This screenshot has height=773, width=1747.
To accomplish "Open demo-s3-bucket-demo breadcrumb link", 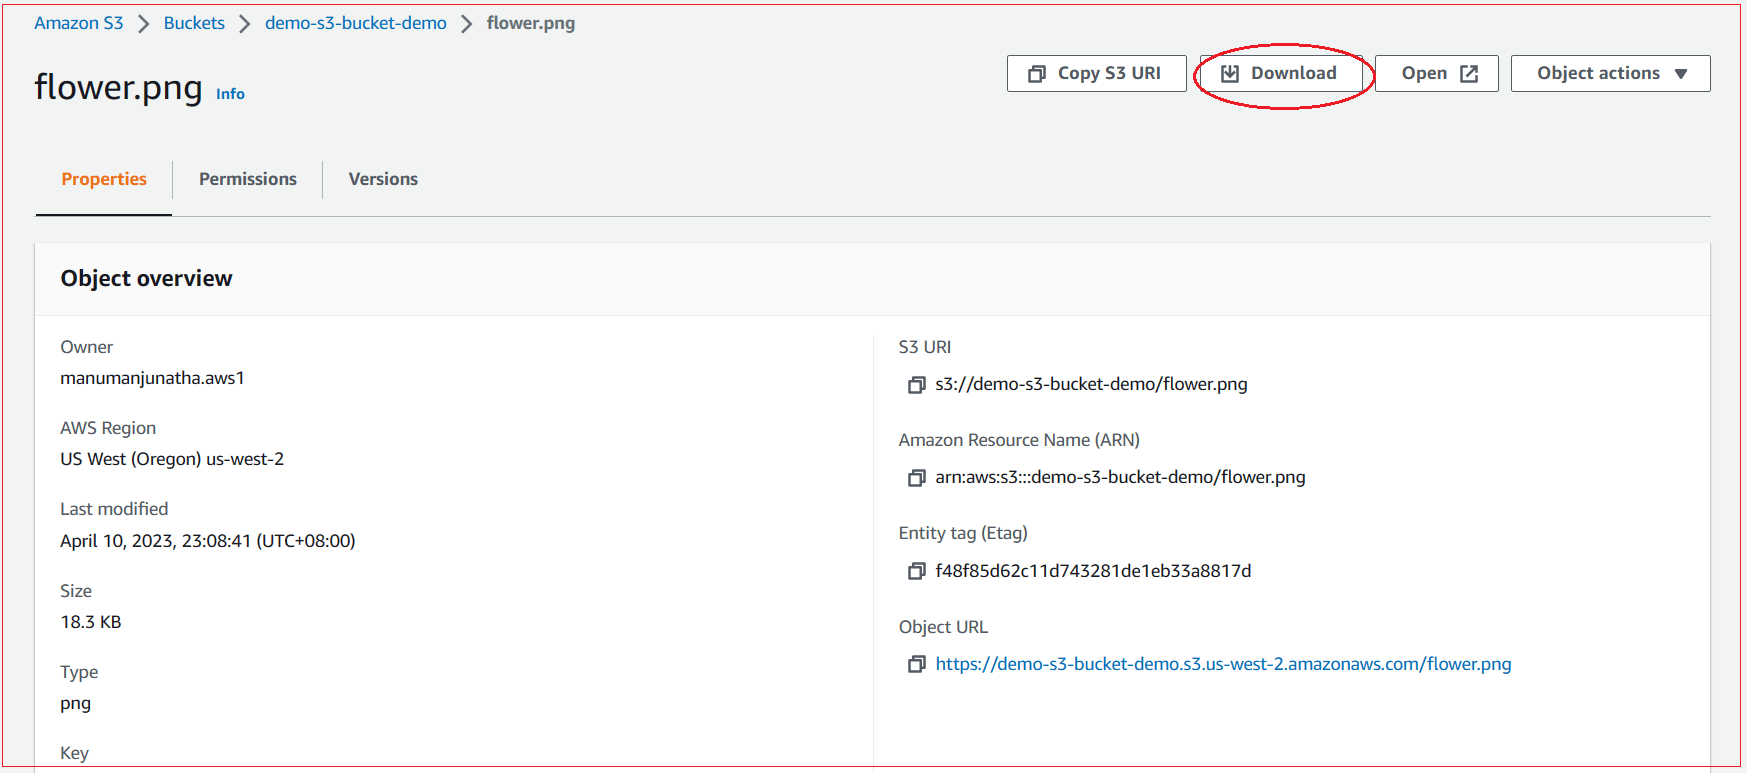I will (356, 23).
